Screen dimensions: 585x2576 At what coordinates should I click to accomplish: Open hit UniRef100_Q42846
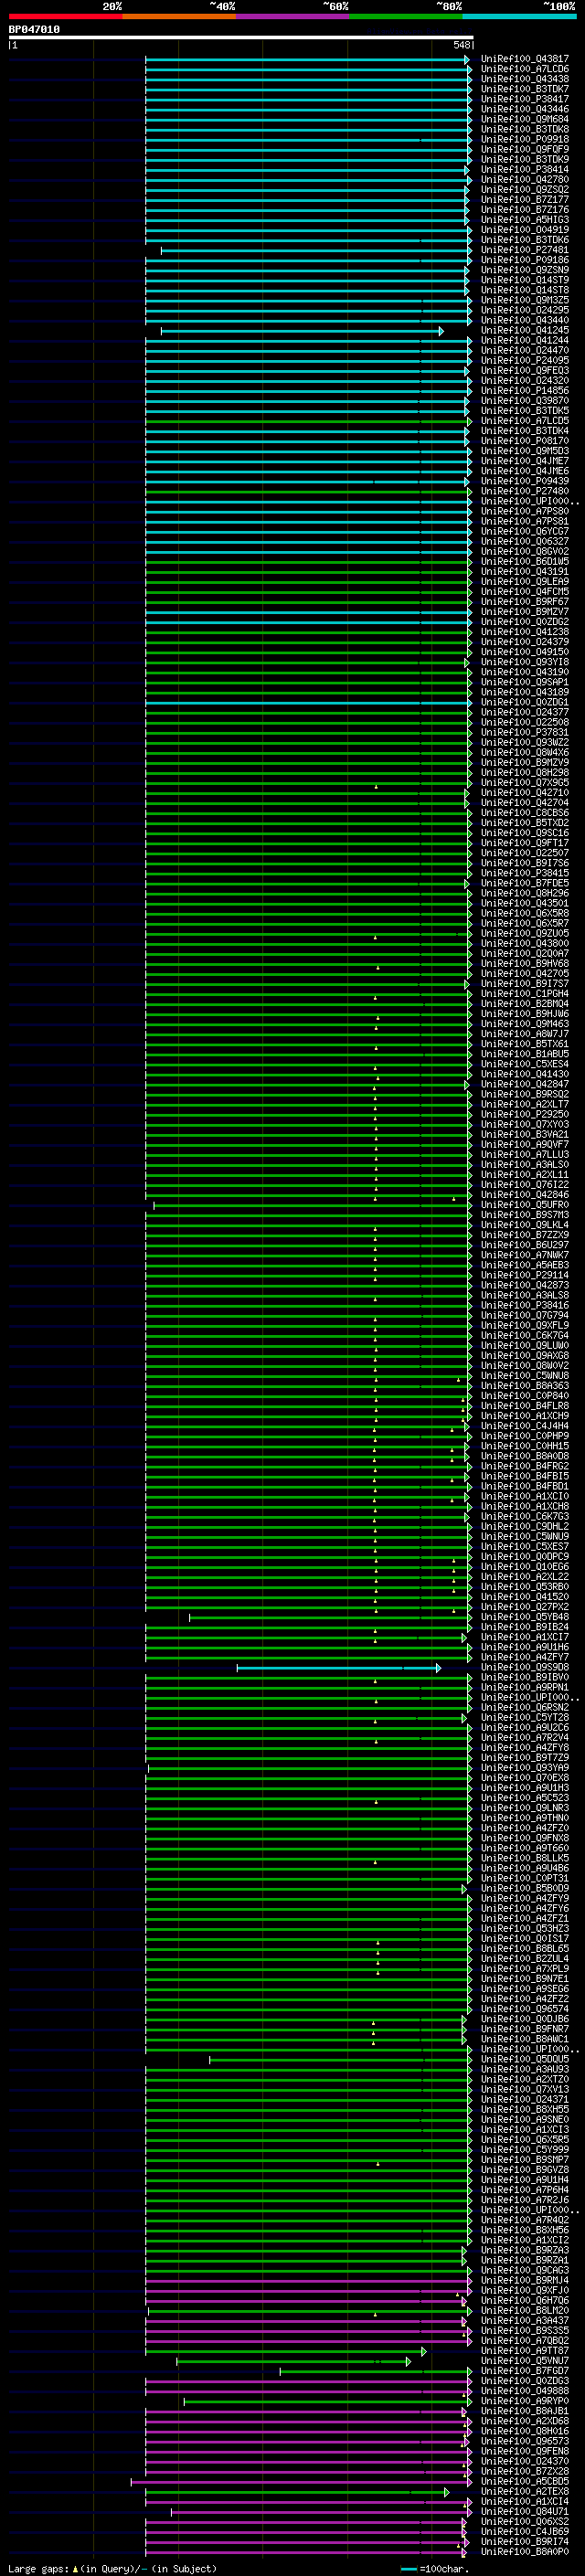pos(524,1195)
